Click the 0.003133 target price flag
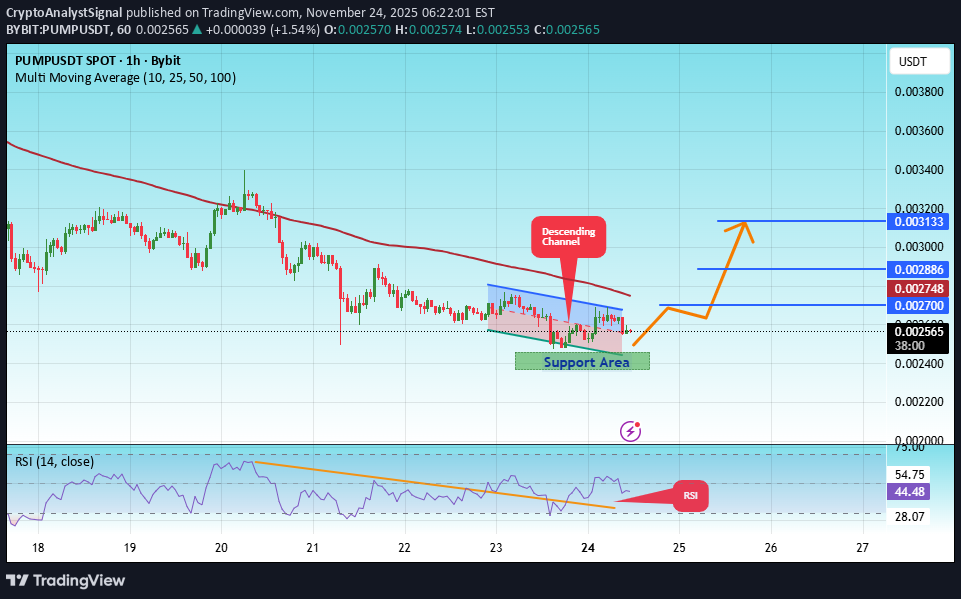This screenshot has width=961, height=599. [x=917, y=222]
